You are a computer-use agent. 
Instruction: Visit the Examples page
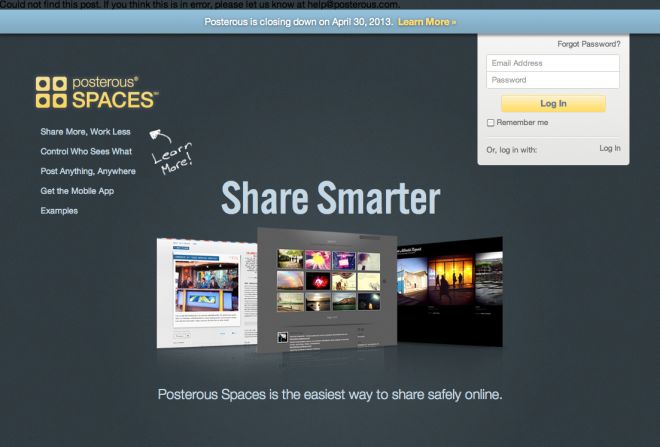[59, 211]
